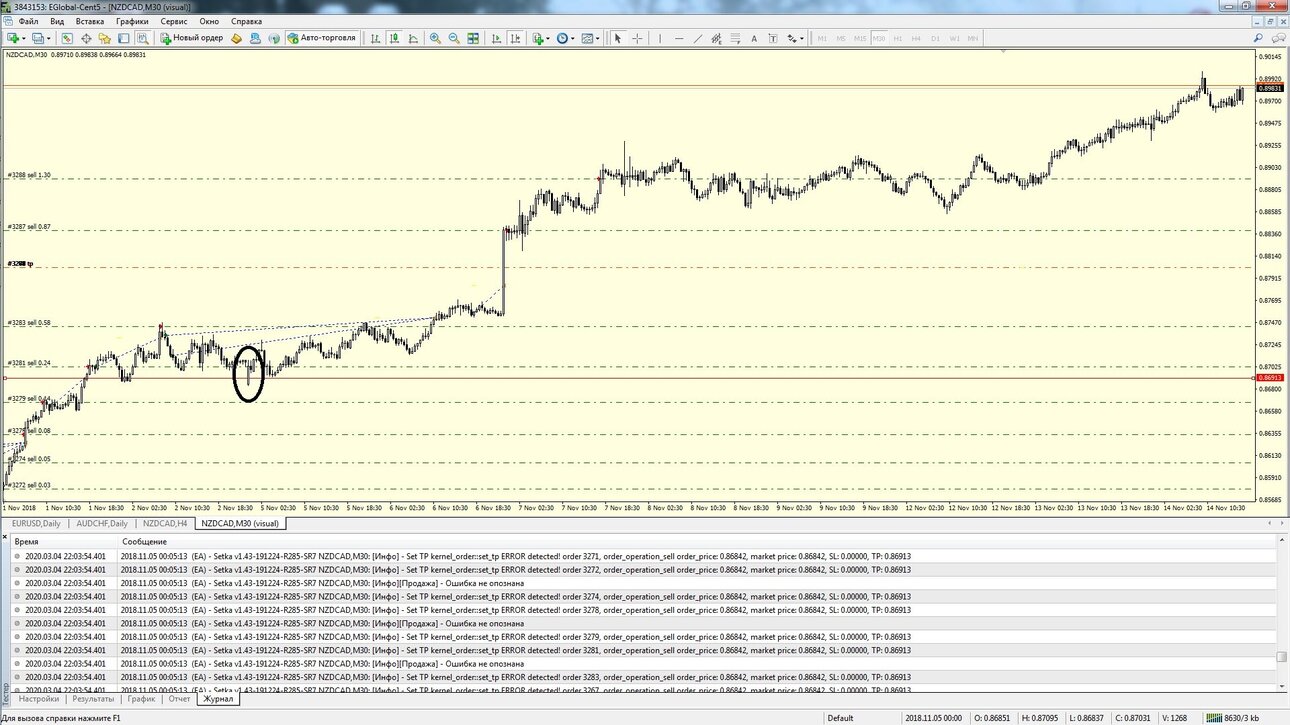Switch to the AUDCHF,Daily chart tab
1290x725 pixels.
102,523
